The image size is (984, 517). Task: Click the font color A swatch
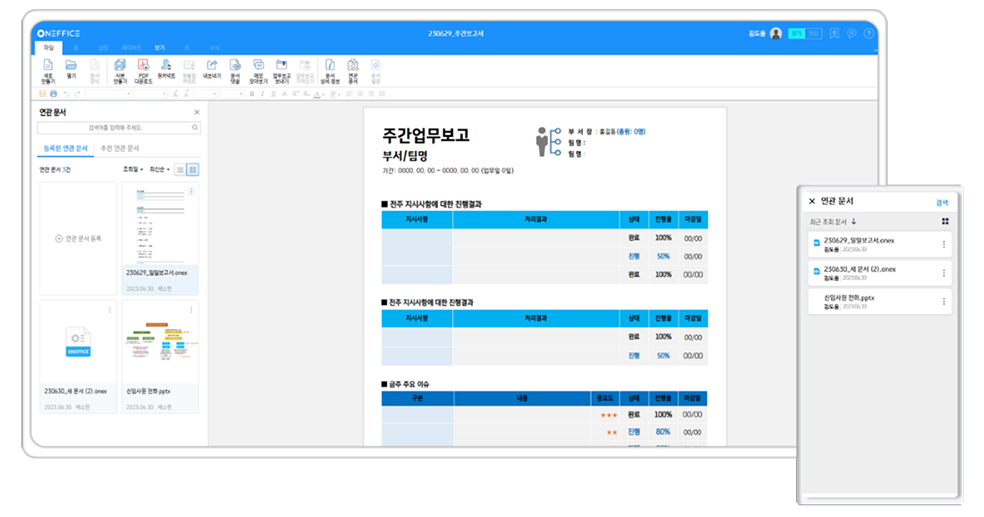point(317,94)
